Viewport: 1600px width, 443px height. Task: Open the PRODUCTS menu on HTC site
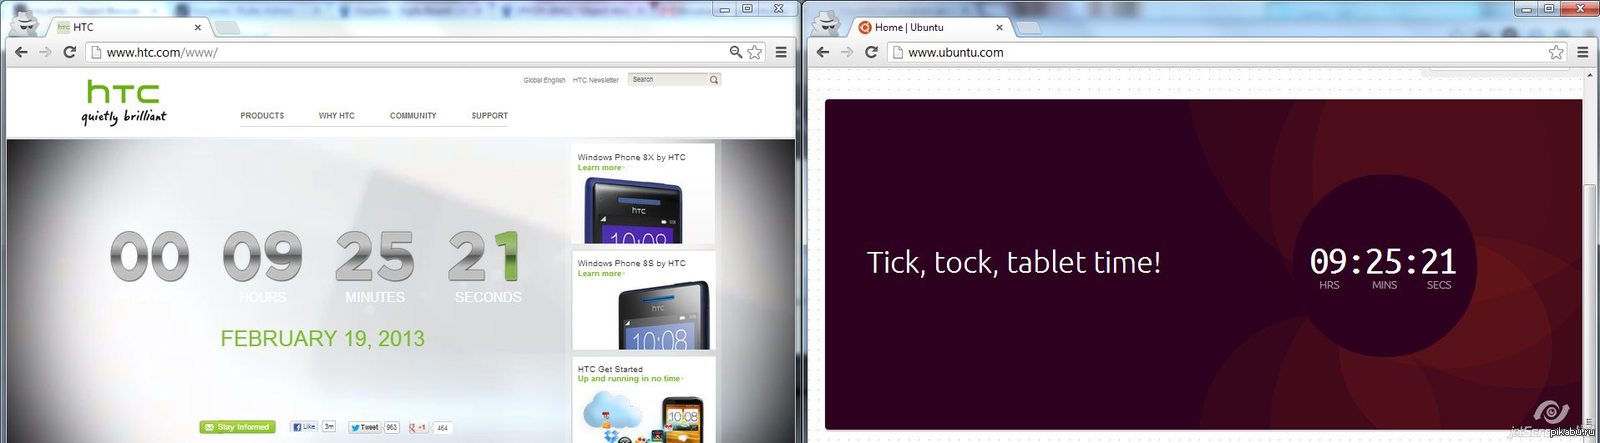point(262,116)
